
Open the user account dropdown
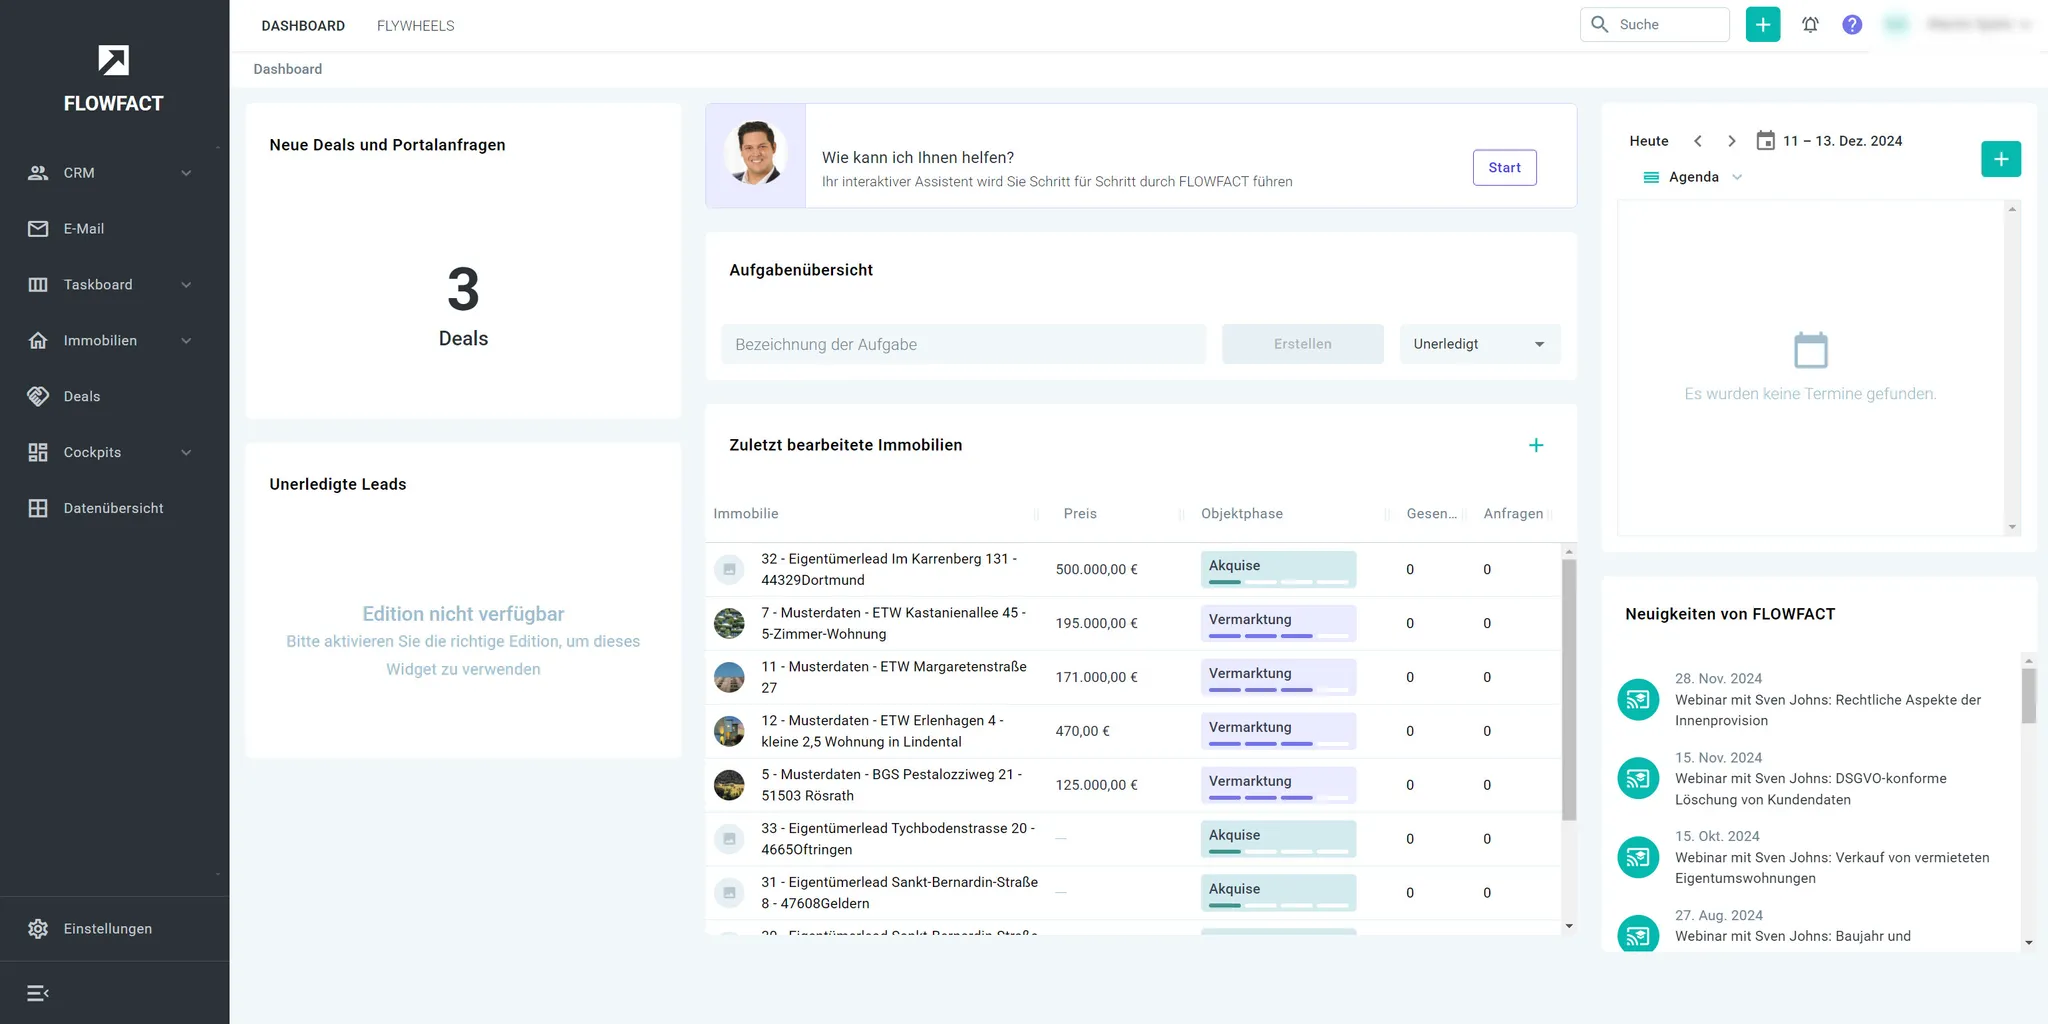click(x=1957, y=24)
